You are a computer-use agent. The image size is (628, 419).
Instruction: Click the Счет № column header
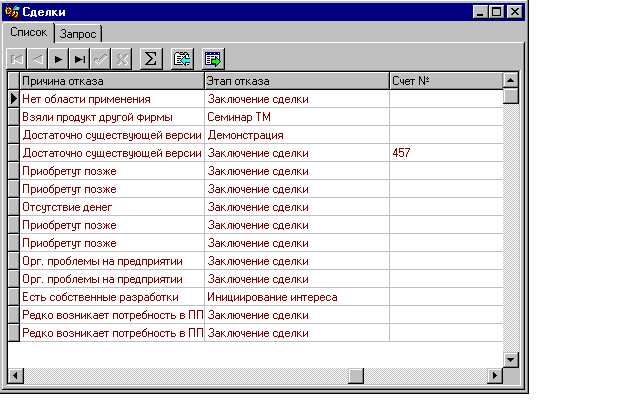[446, 81]
